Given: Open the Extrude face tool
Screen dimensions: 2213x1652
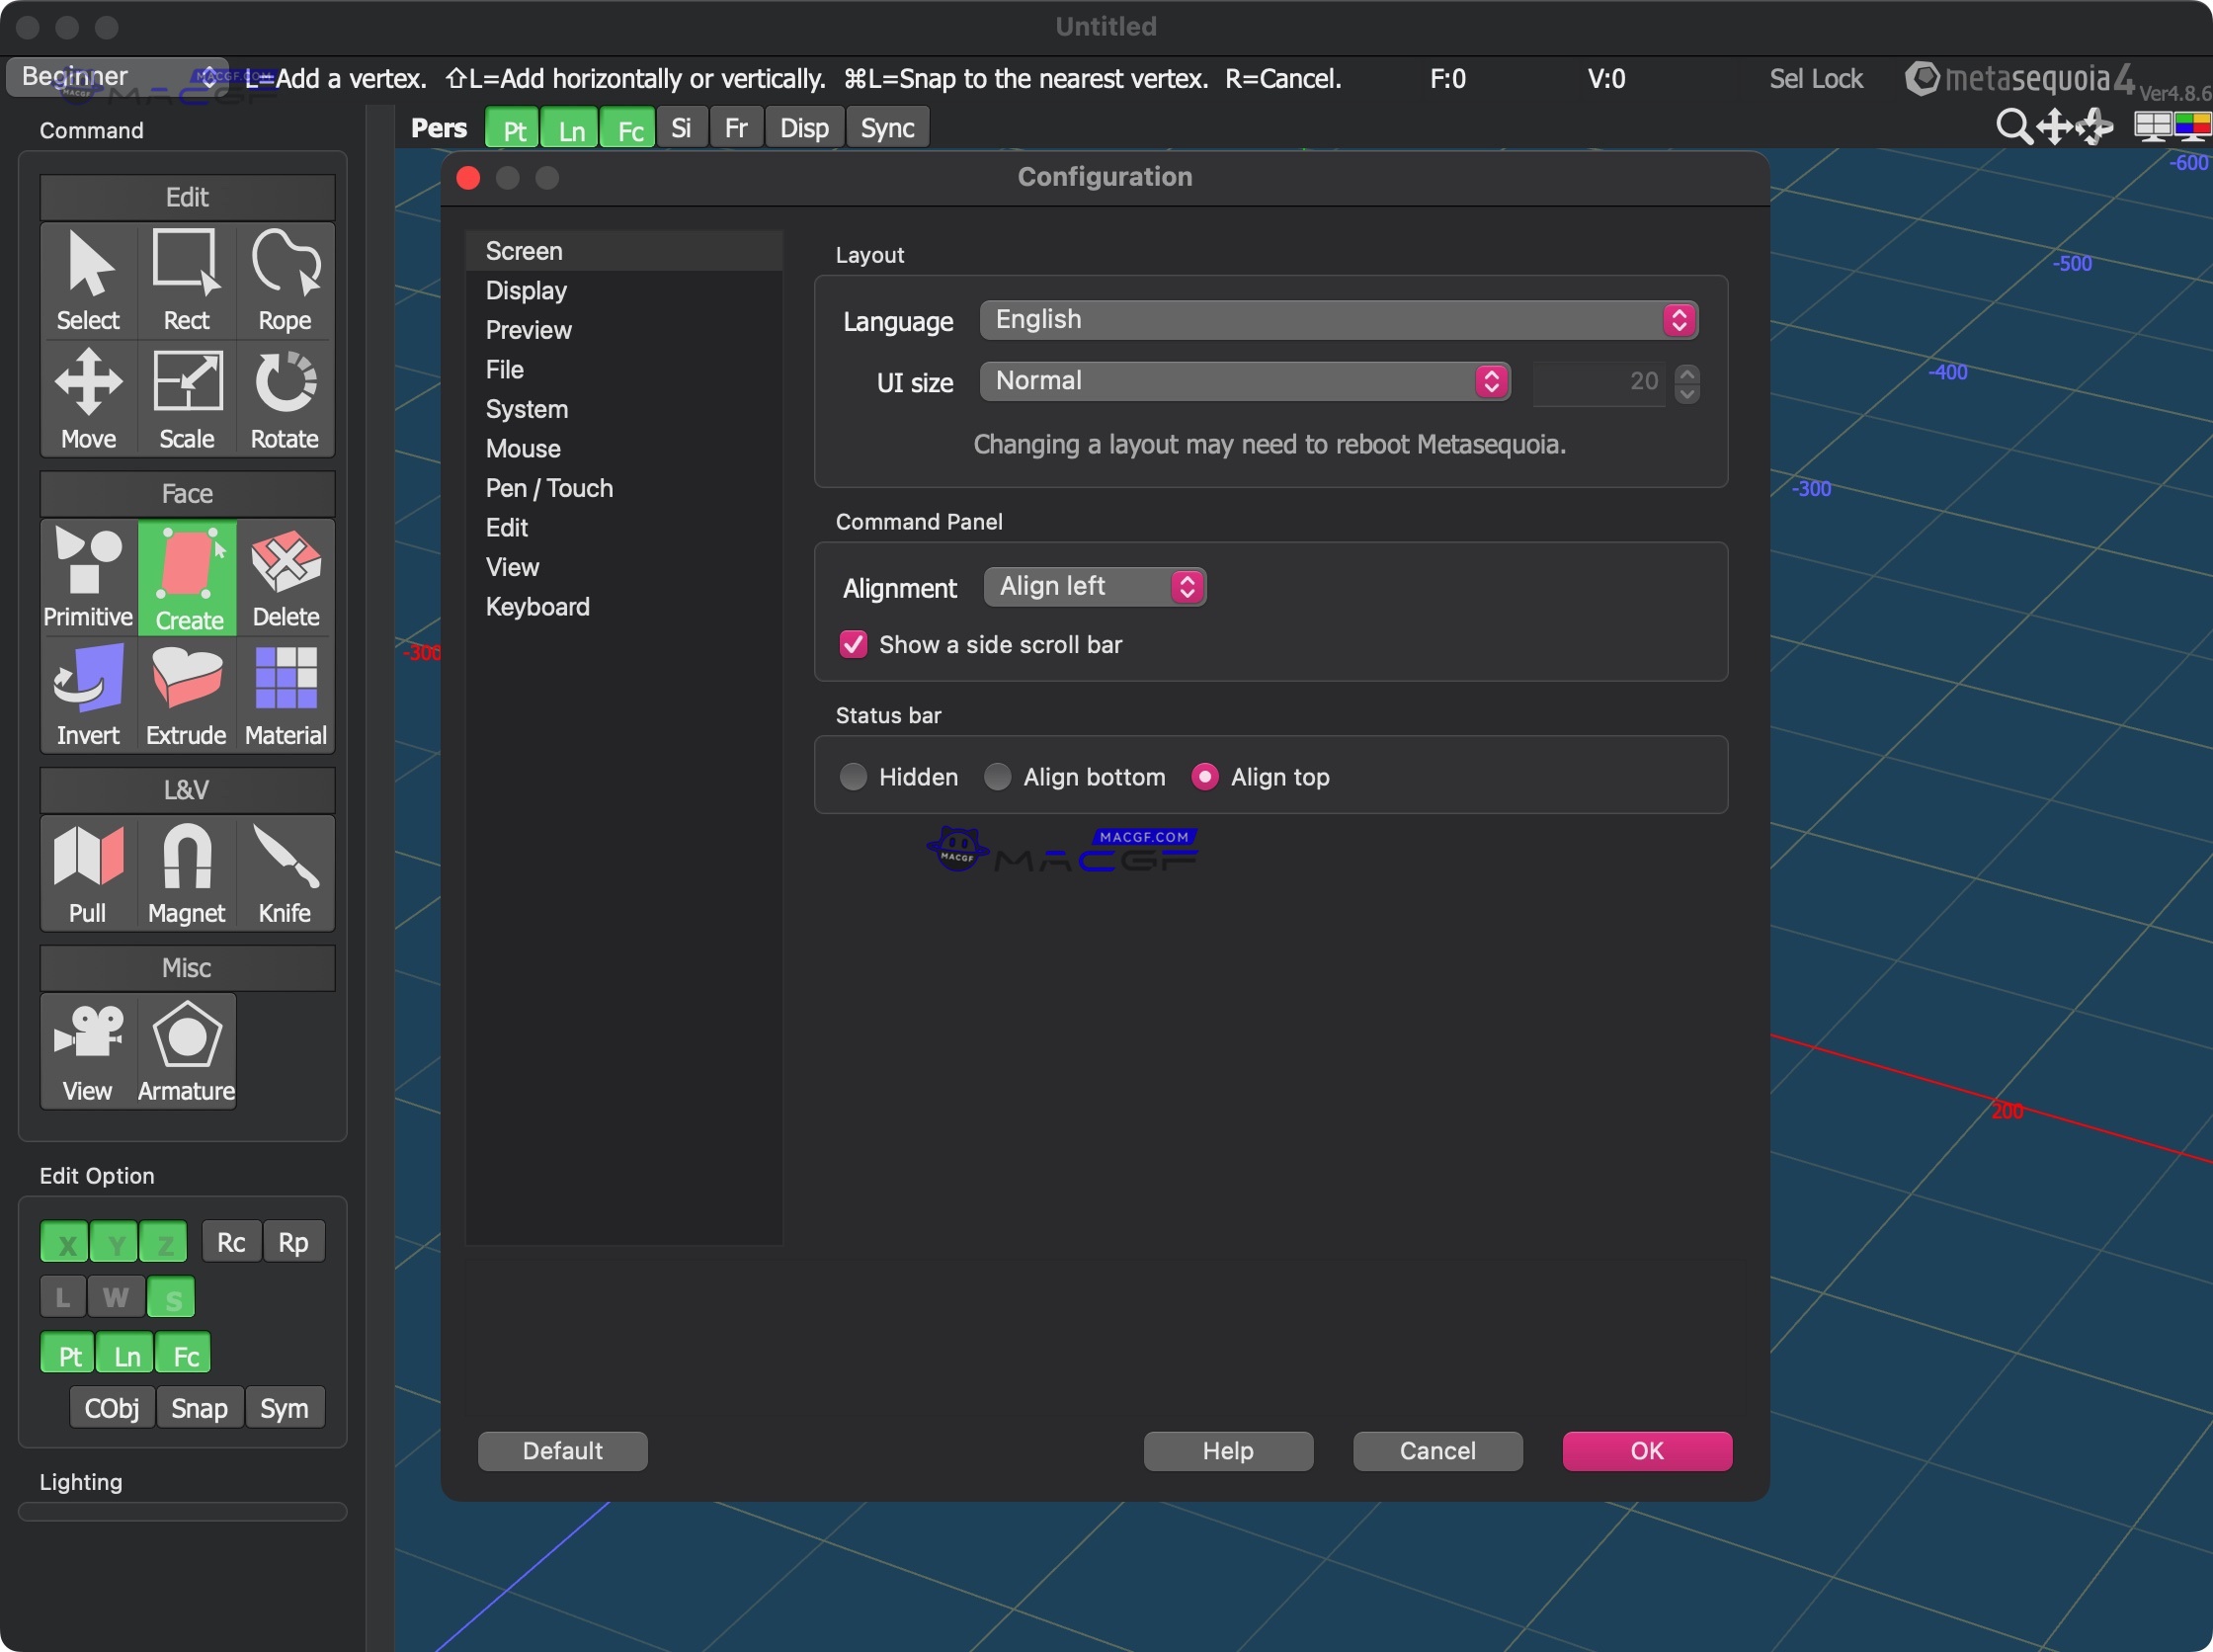Looking at the screenshot, I should (x=186, y=694).
